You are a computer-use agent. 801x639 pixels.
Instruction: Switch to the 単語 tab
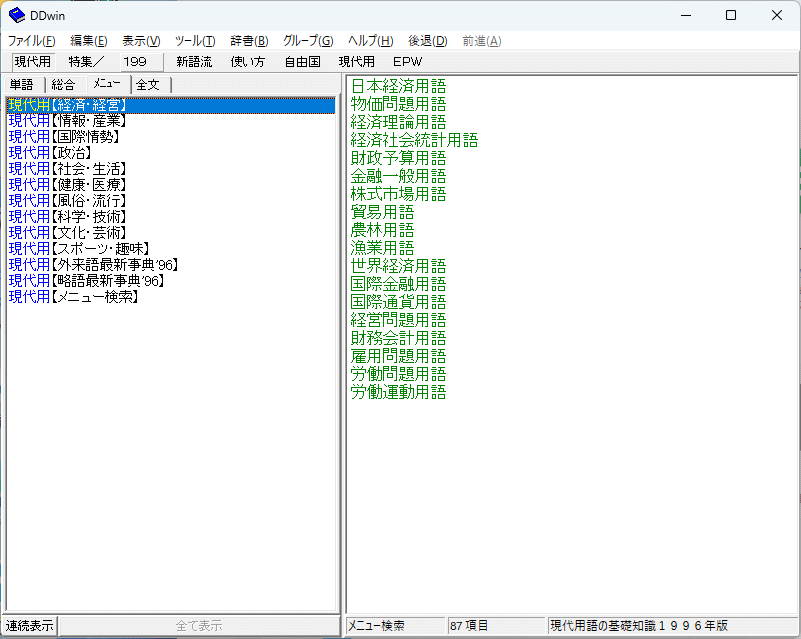[x=21, y=85]
